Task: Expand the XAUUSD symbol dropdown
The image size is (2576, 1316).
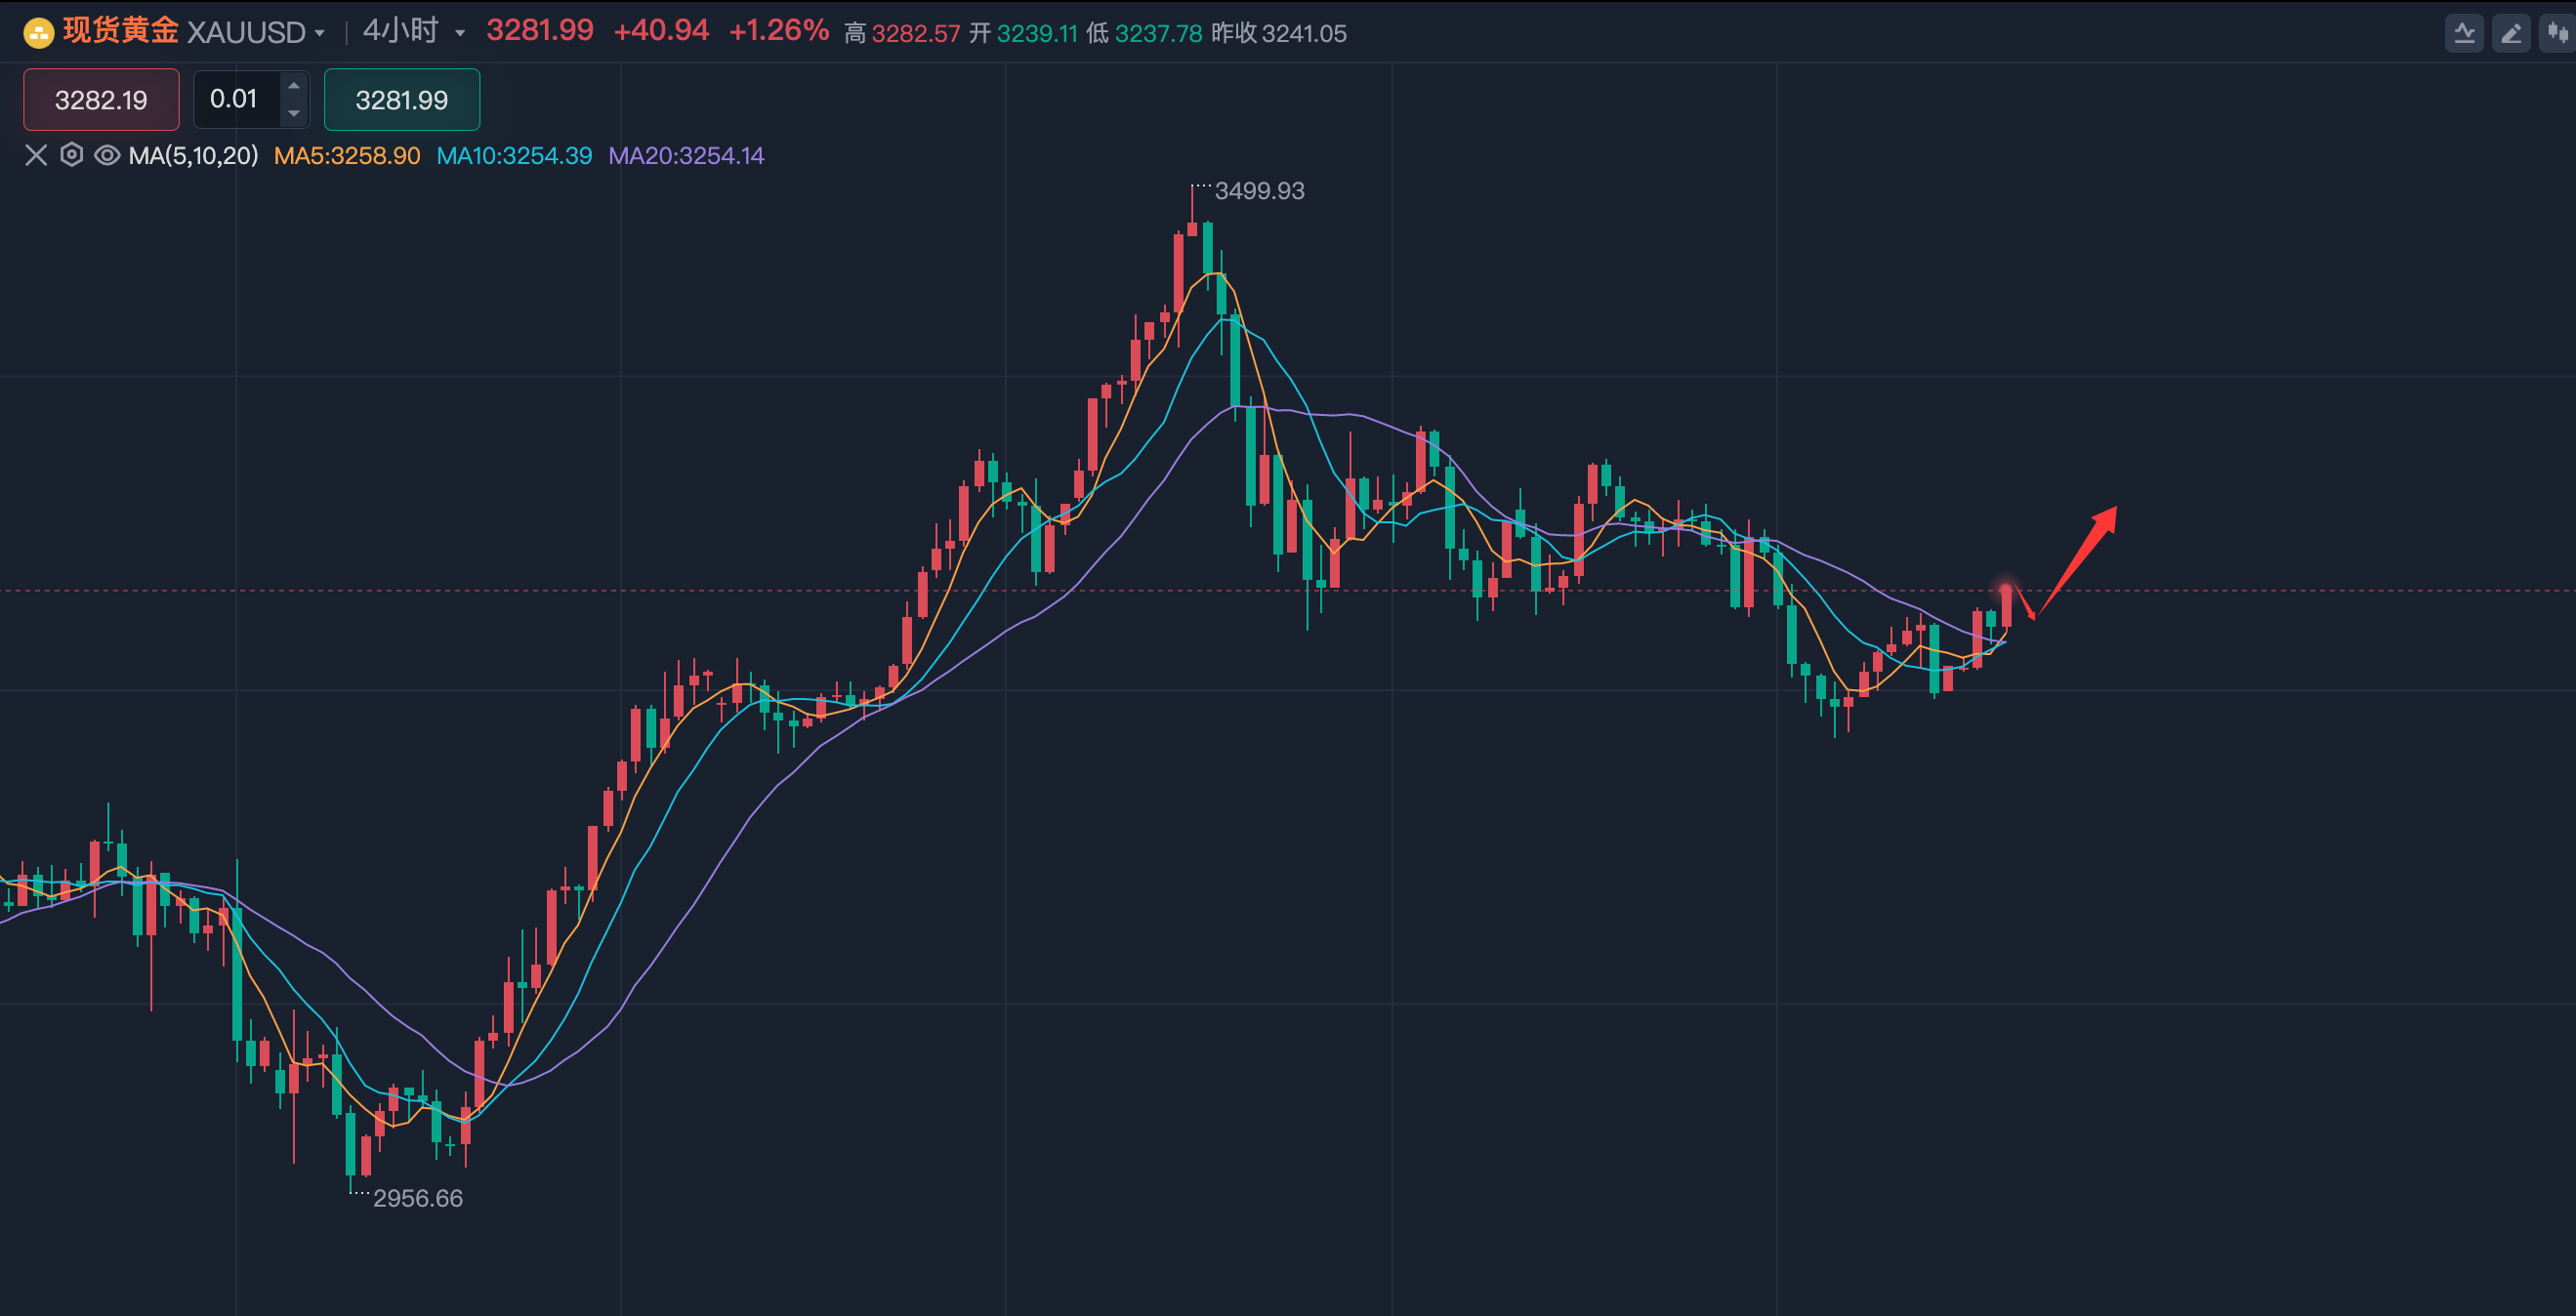Action: point(320,33)
